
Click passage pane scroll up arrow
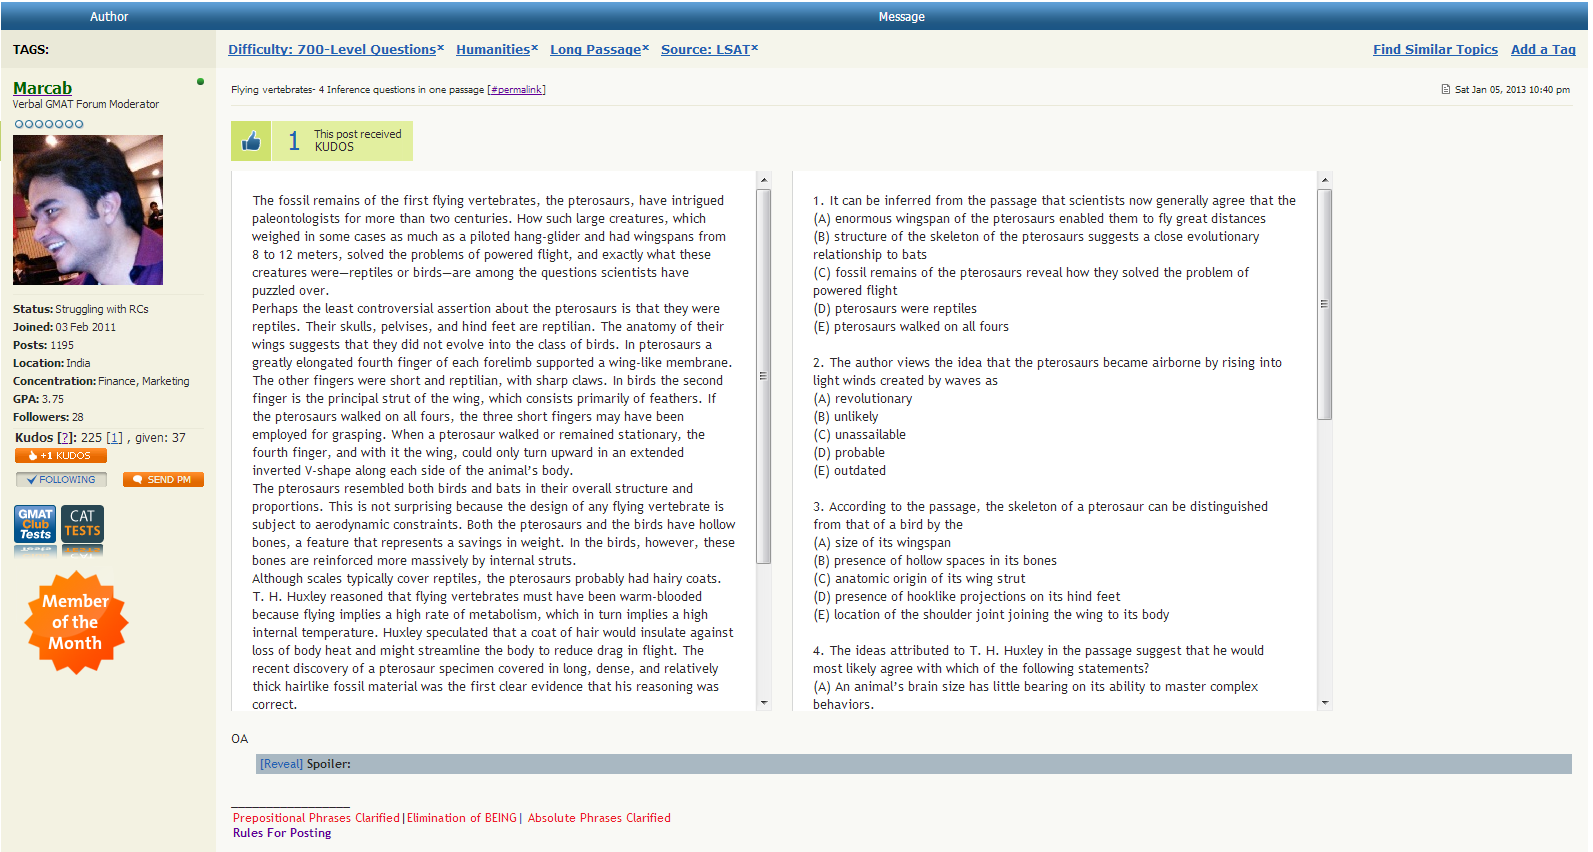coord(764,181)
